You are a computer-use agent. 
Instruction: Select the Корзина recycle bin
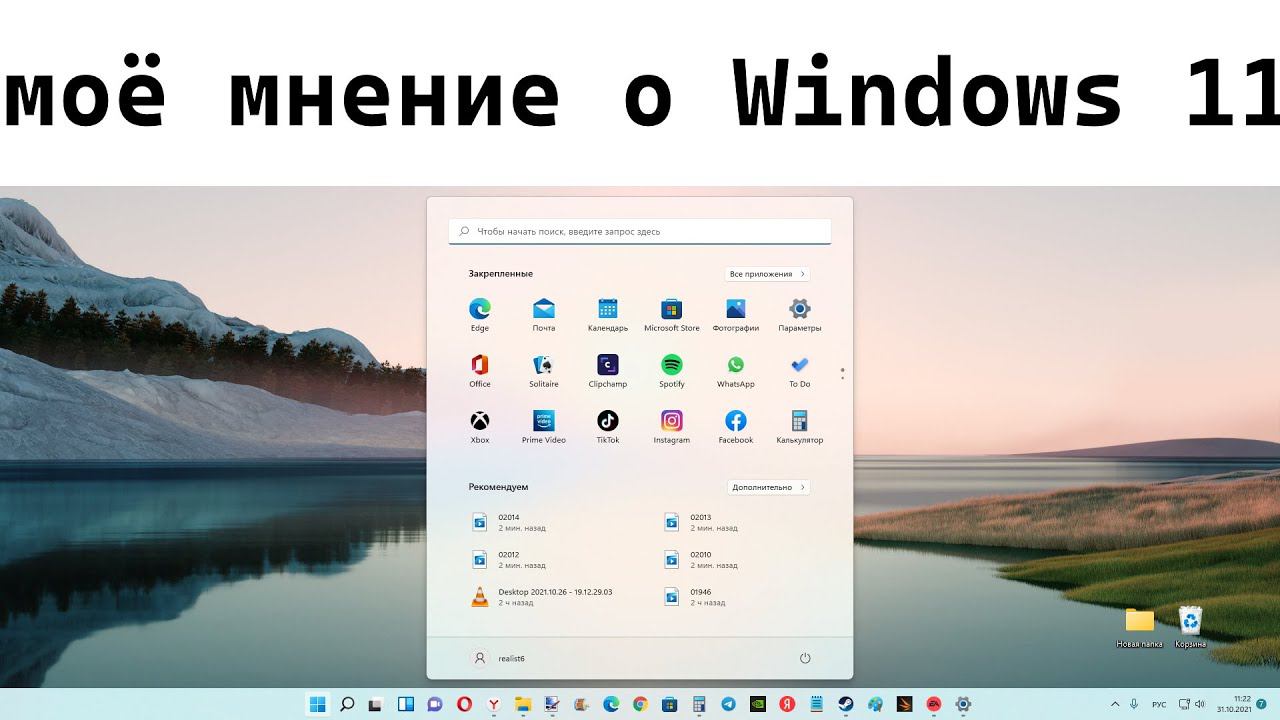[x=1190, y=628]
